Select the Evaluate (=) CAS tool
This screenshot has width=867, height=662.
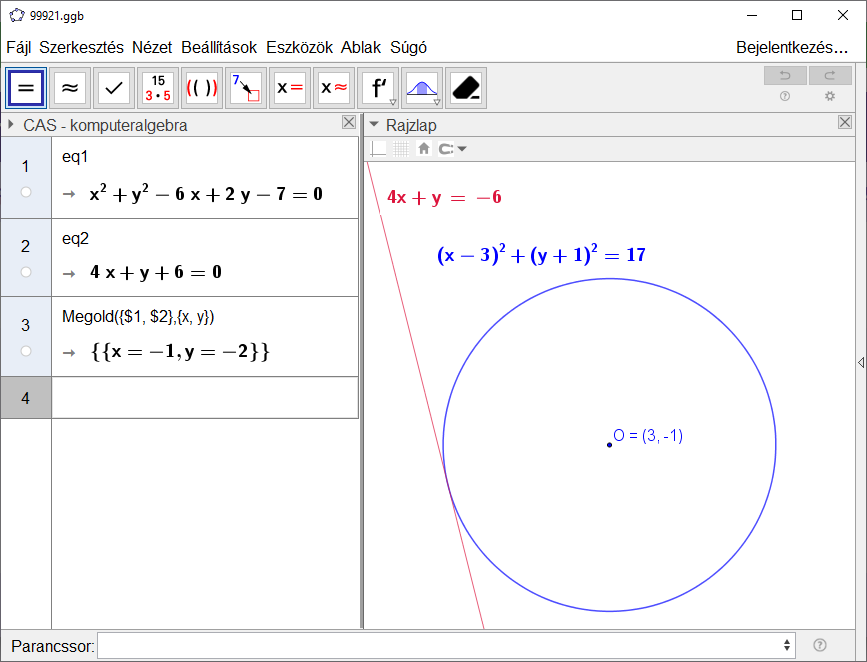pos(26,88)
